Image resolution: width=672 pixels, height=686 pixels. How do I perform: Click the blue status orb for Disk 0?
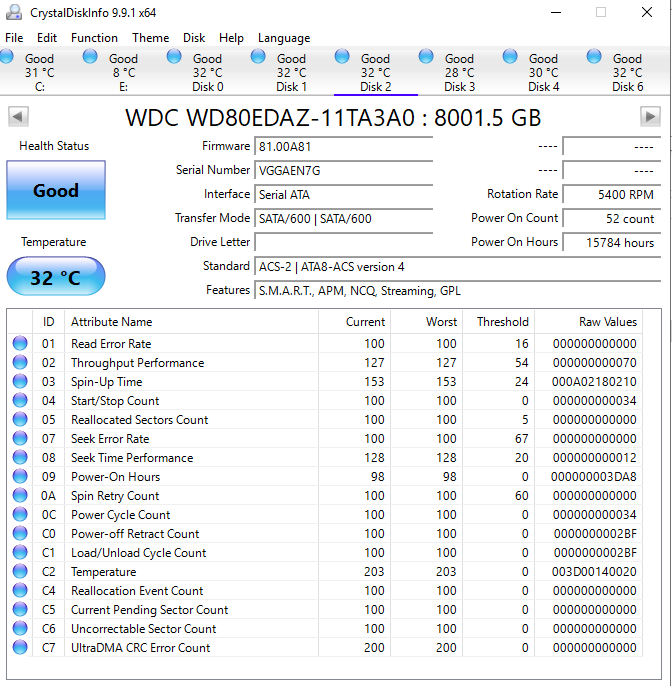174,56
